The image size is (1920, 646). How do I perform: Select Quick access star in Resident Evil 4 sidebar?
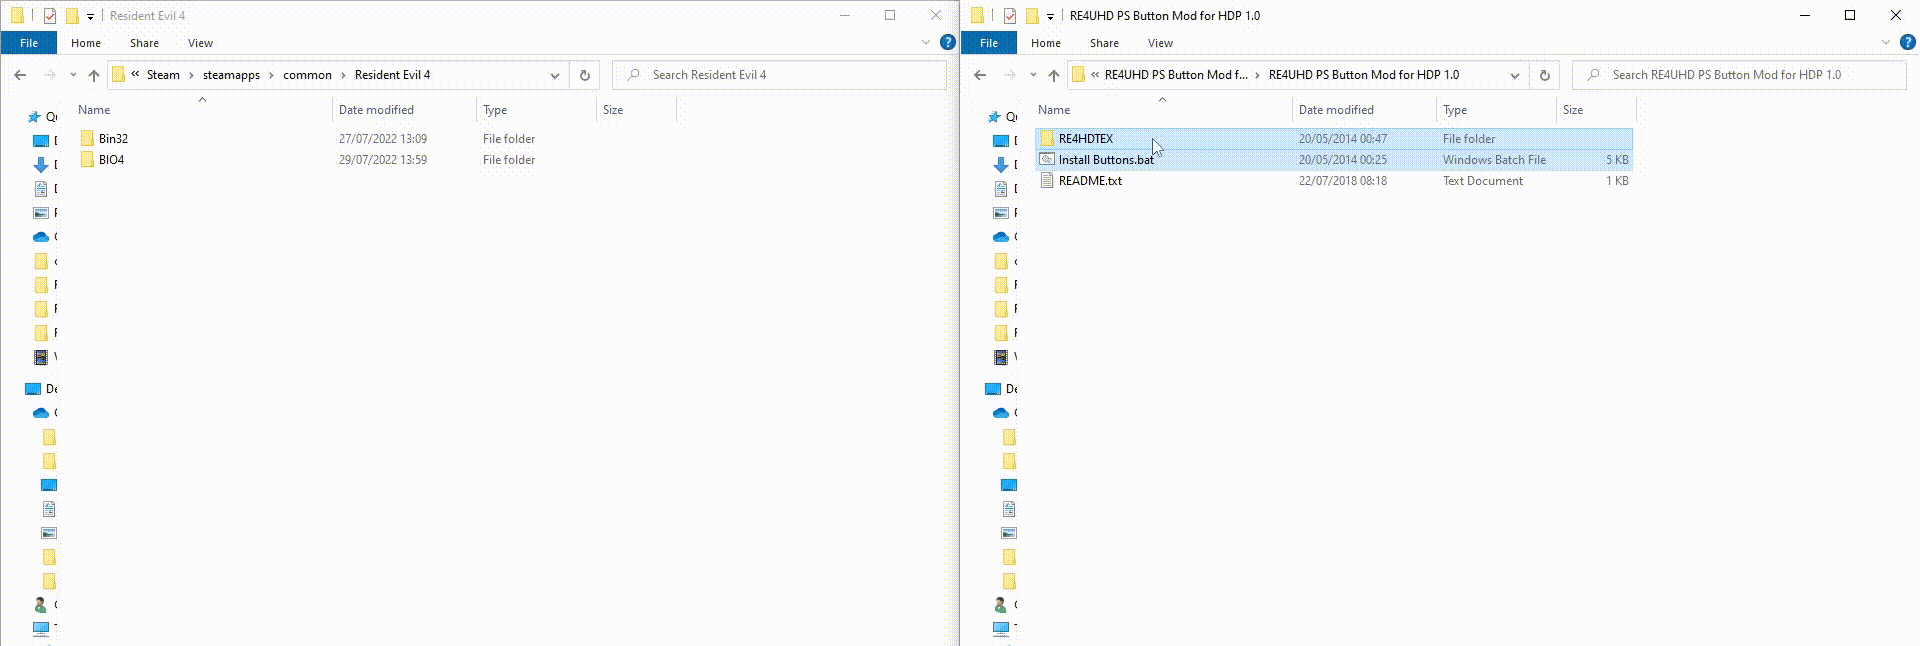(x=35, y=117)
